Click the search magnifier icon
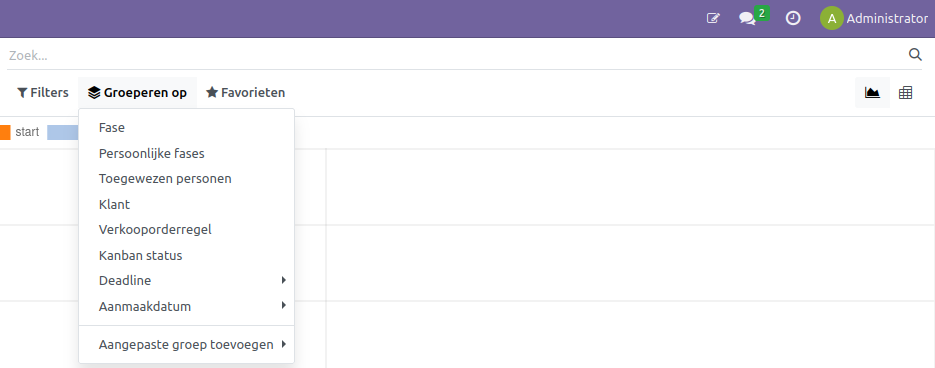 tap(915, 55)
